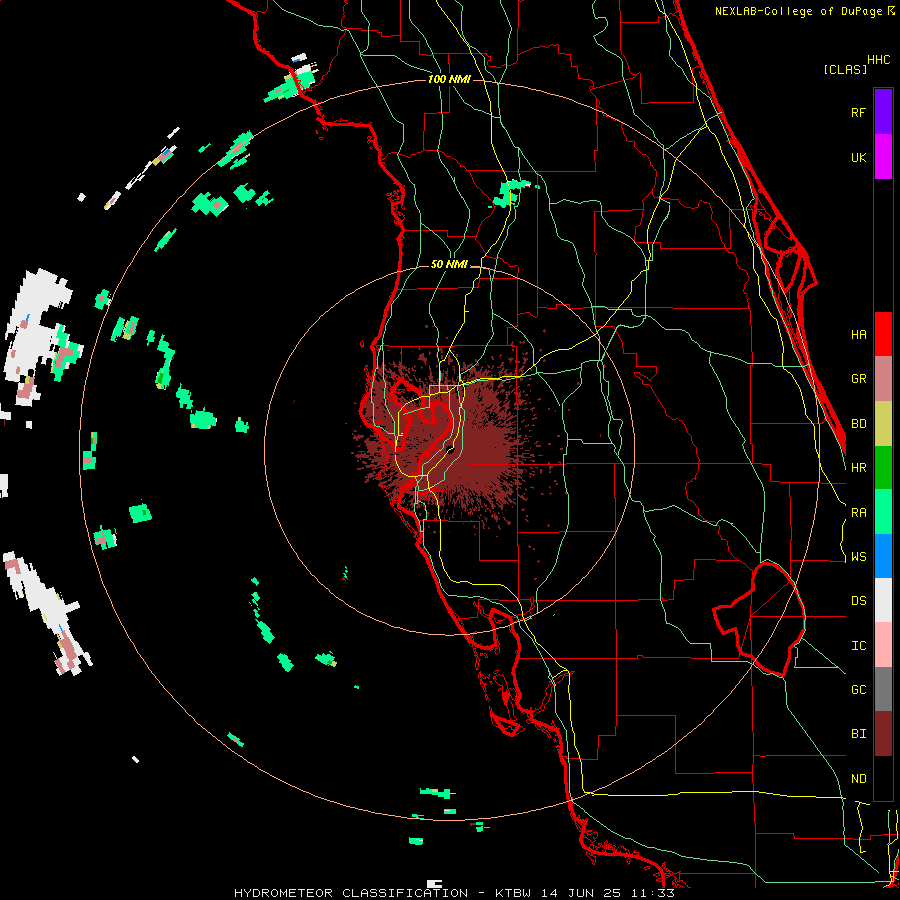Click the "HR" legend label

tap(858, 468)
